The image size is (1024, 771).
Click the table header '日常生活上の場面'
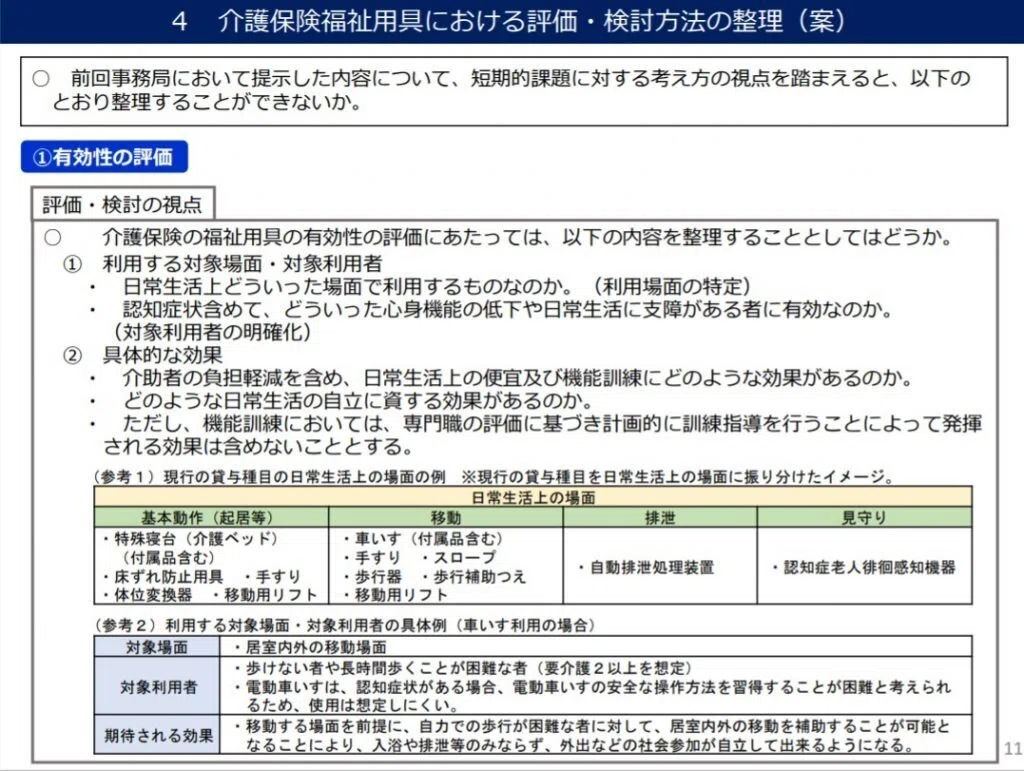pyautogui.click(x=533, y=497)
